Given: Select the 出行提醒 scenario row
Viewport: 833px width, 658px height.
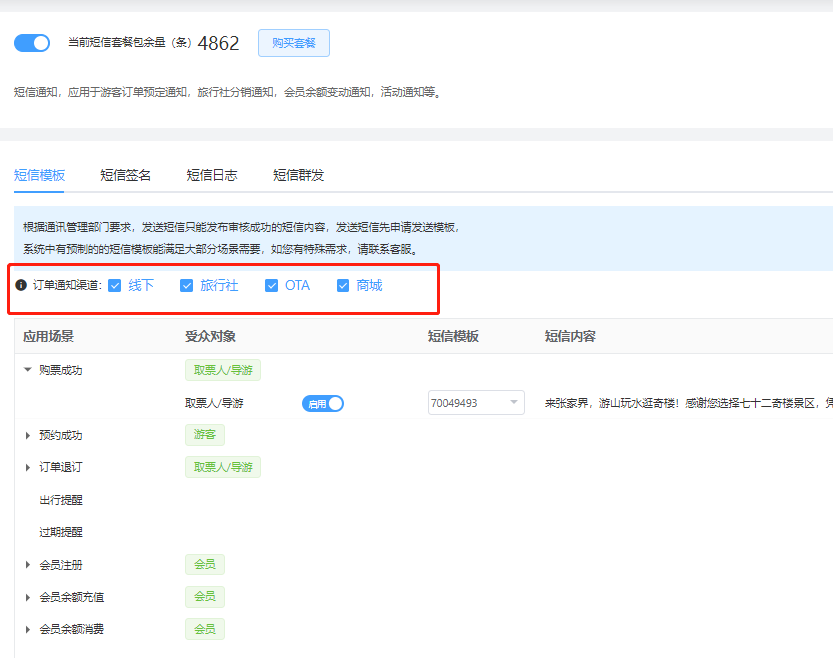Looking at the screenshot, I should (61, 500).
